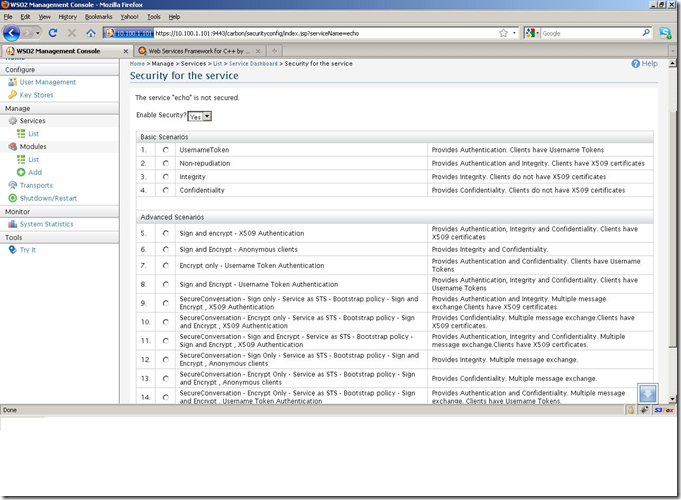Click the site identity 10.100.1.101 badge
The height and width of the screenshot is (500, 681).
(129, 33)
